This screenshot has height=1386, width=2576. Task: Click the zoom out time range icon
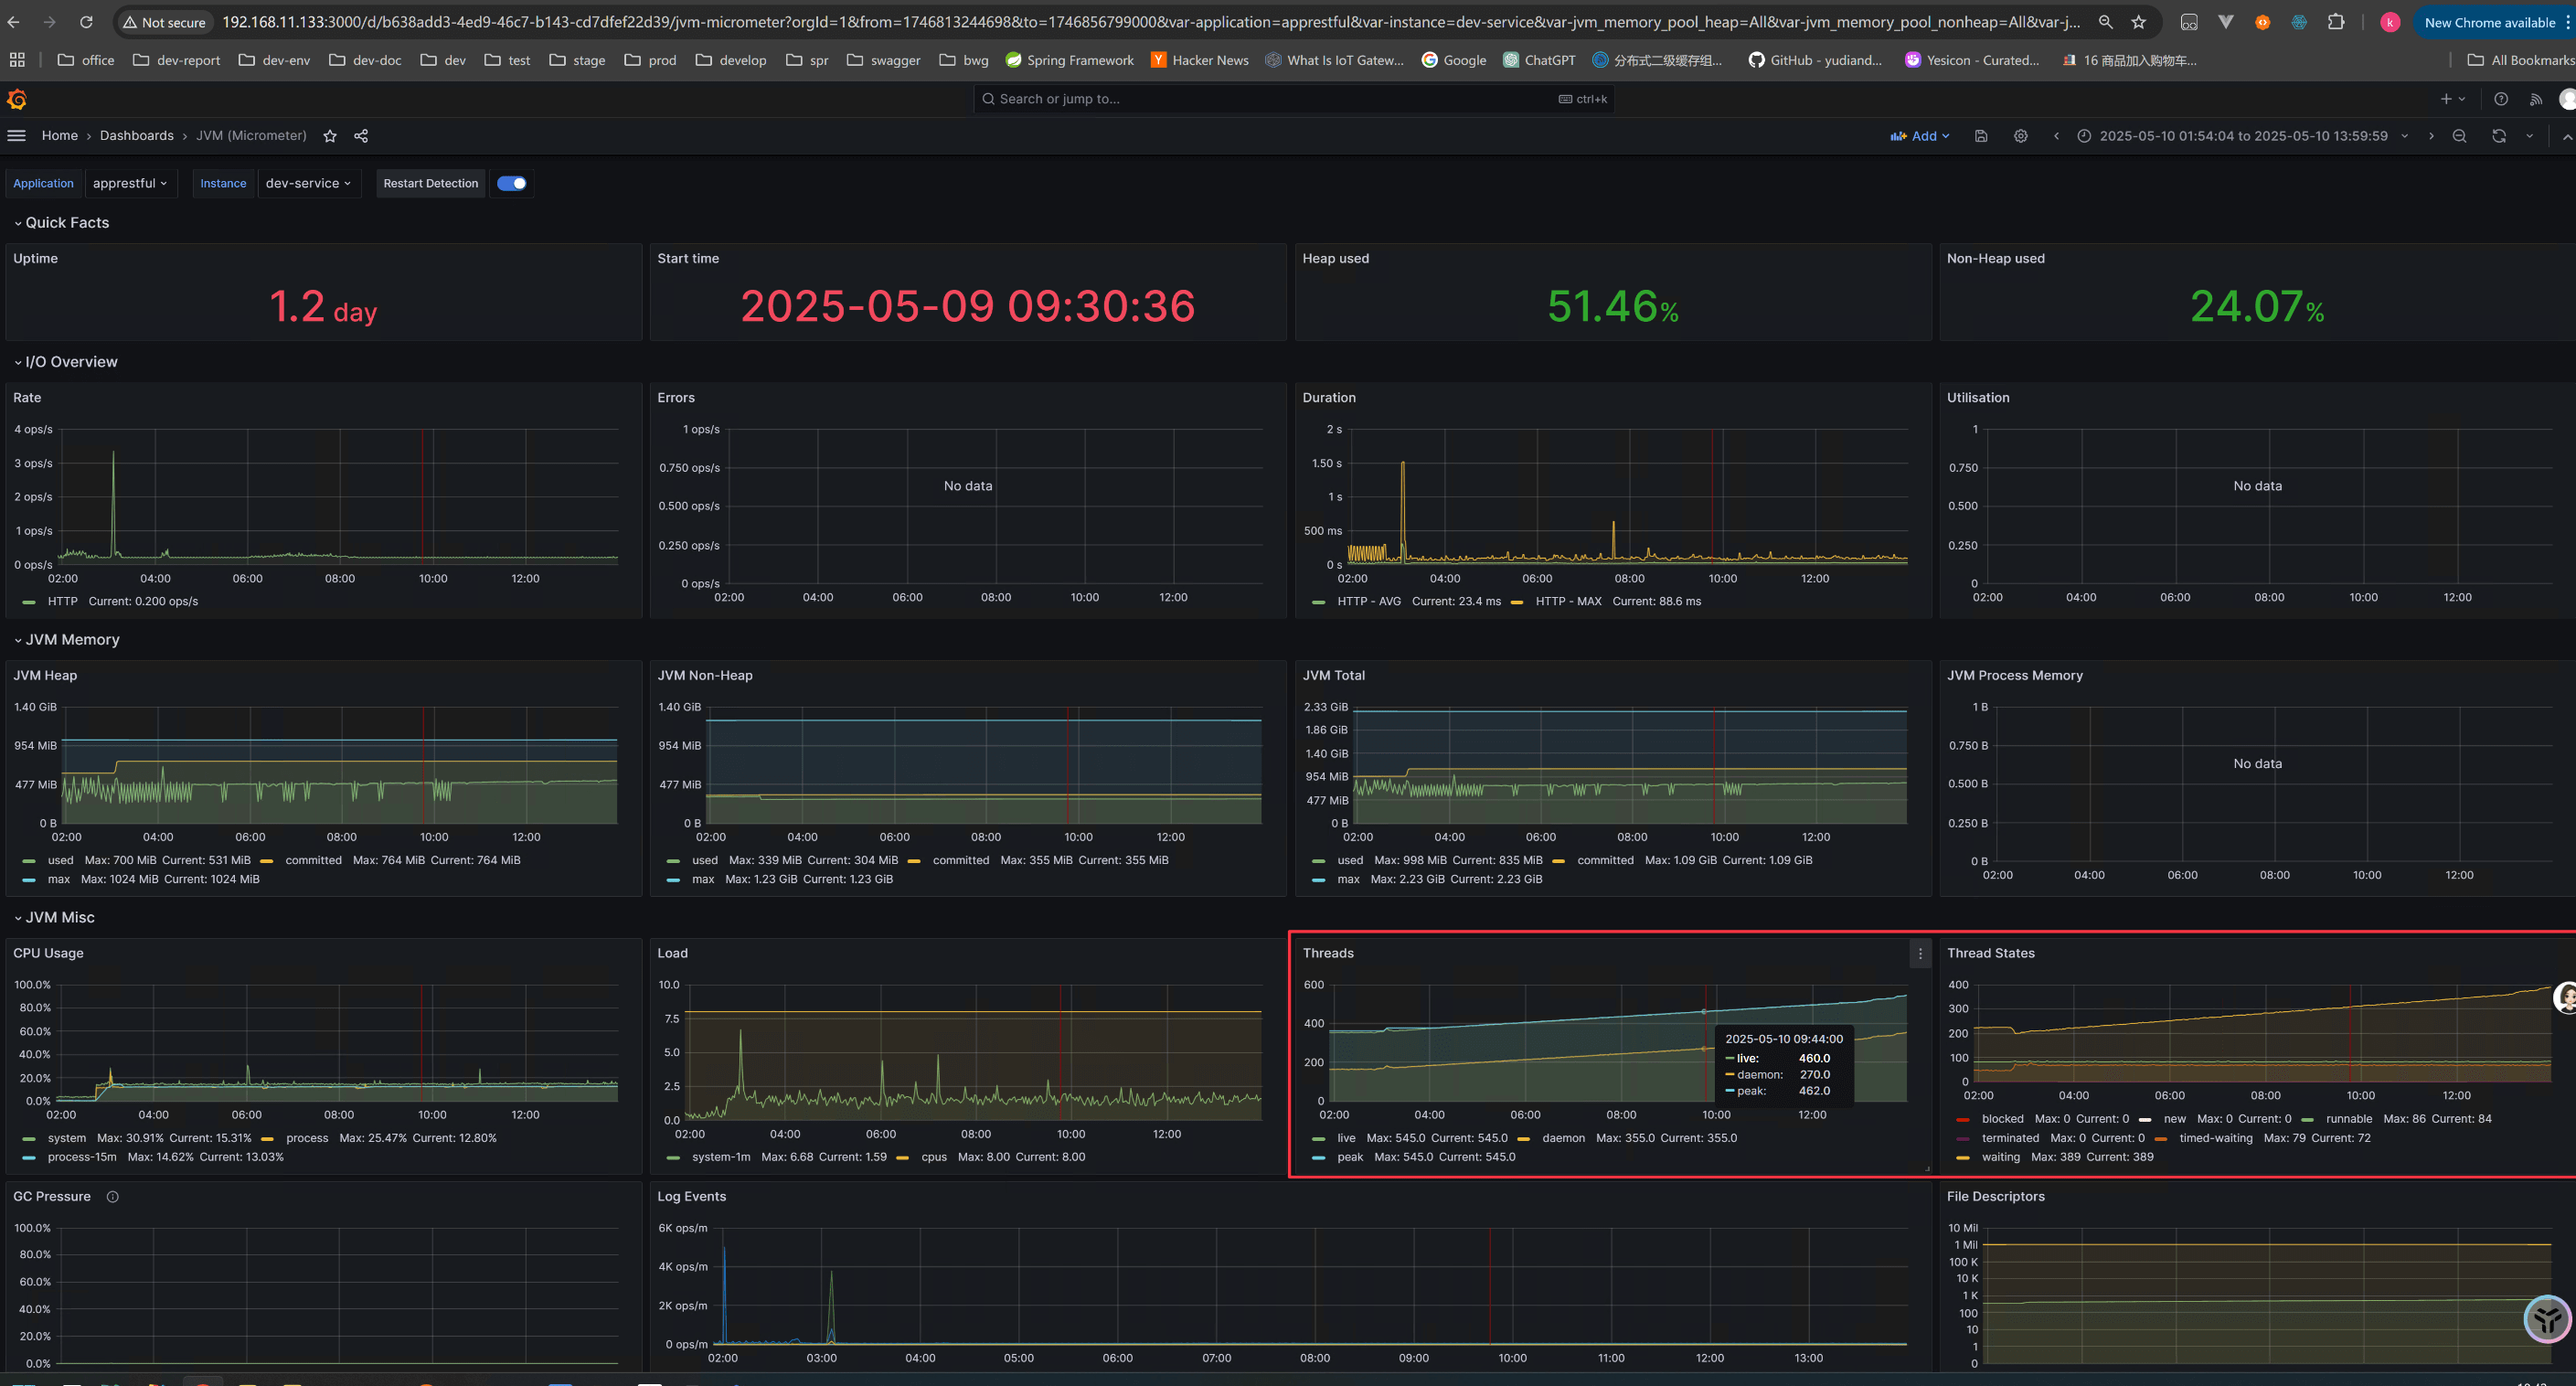[2459, 136]
